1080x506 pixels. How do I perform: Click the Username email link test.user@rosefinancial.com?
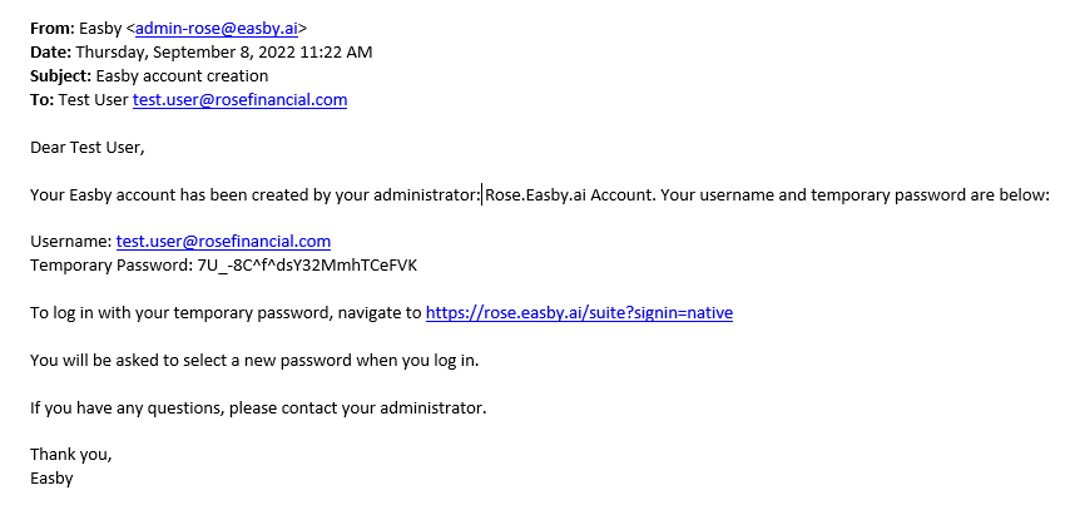[223, 242]
